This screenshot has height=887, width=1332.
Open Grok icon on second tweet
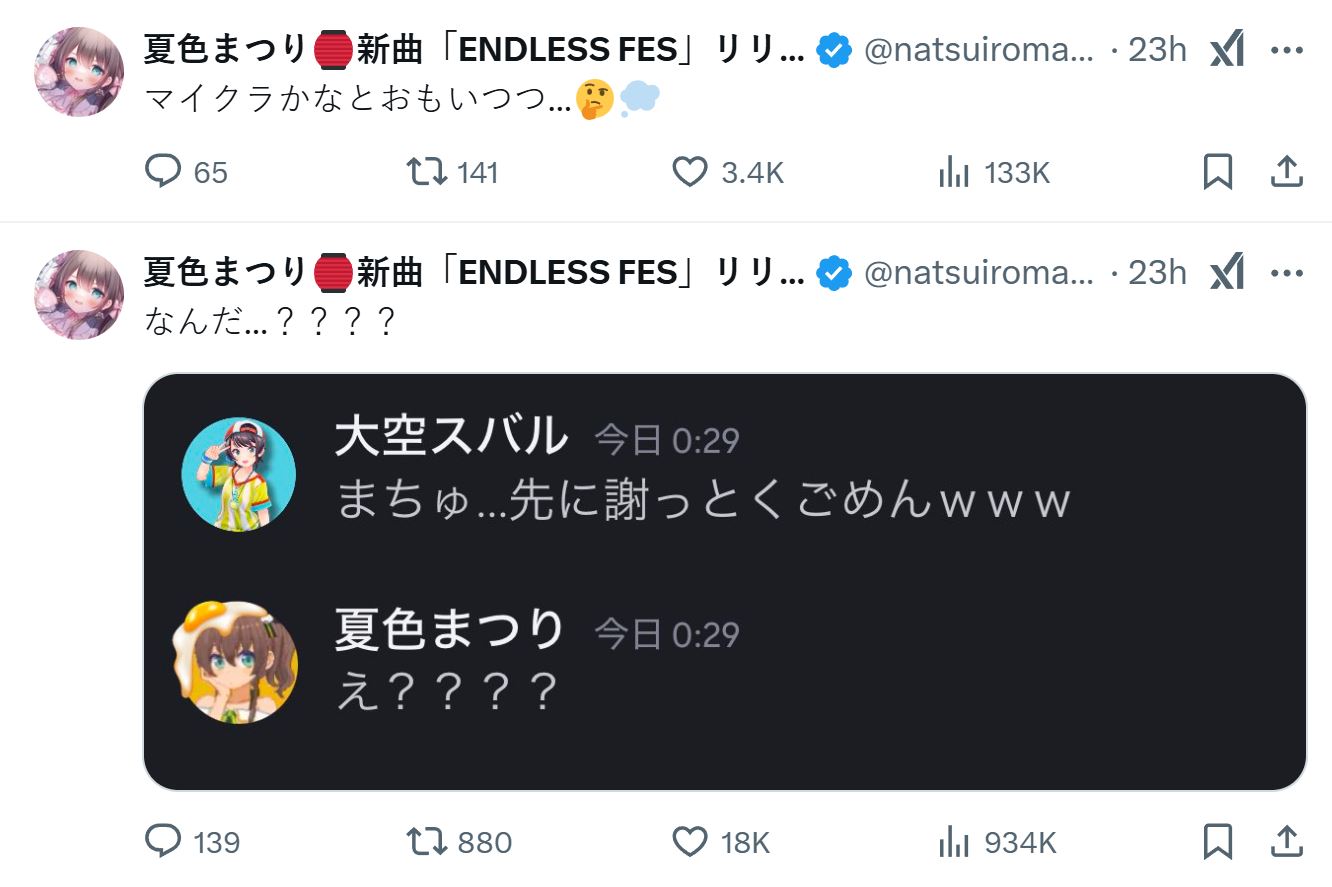point(1227,272)
